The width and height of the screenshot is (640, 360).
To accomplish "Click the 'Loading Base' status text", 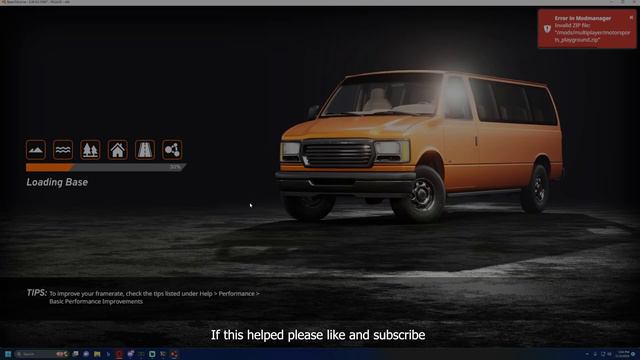I will coord(57,182).
